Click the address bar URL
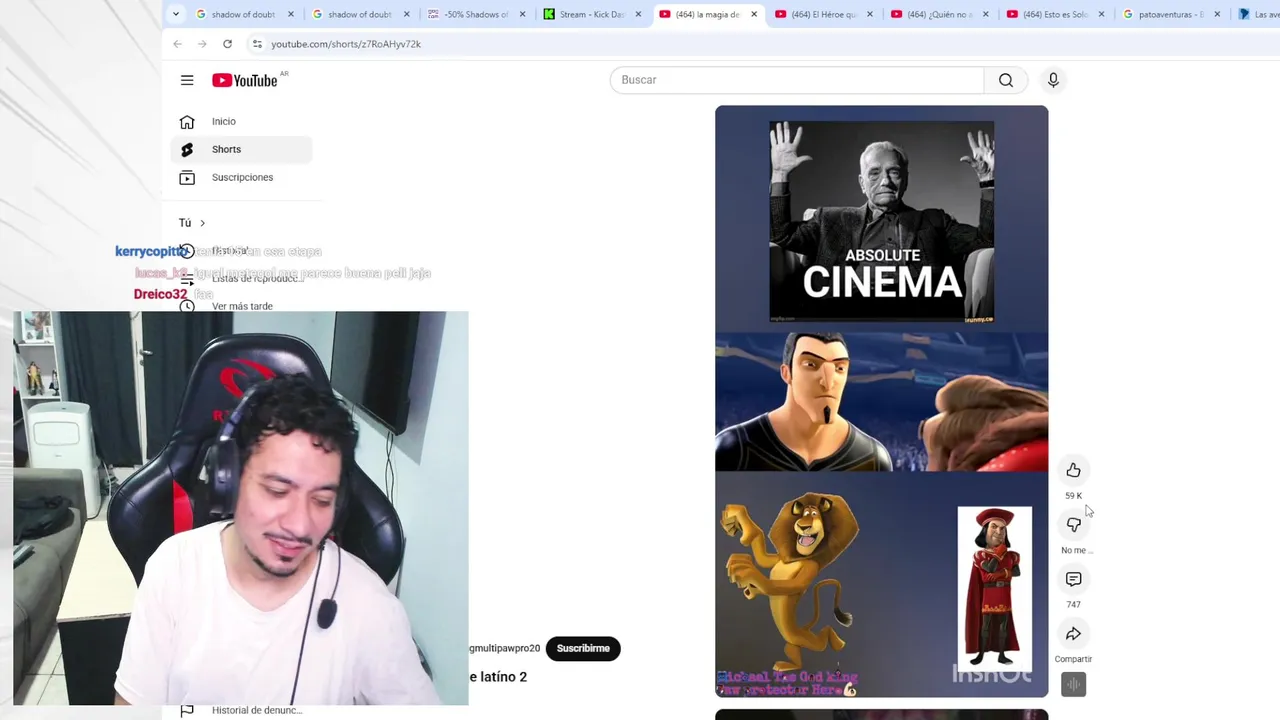Viewport: 1280px width, 720px height. tap(346, 44)
